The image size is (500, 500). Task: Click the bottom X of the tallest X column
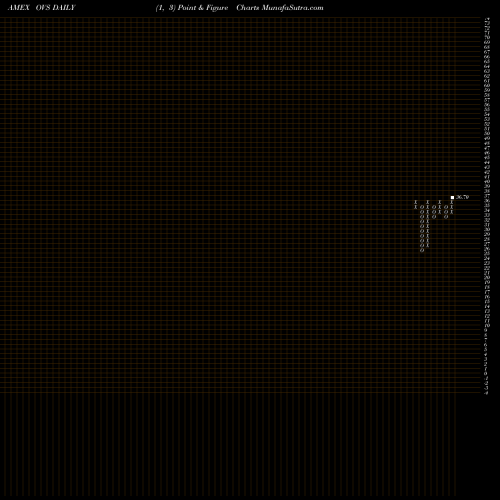[x=428, y=246]
